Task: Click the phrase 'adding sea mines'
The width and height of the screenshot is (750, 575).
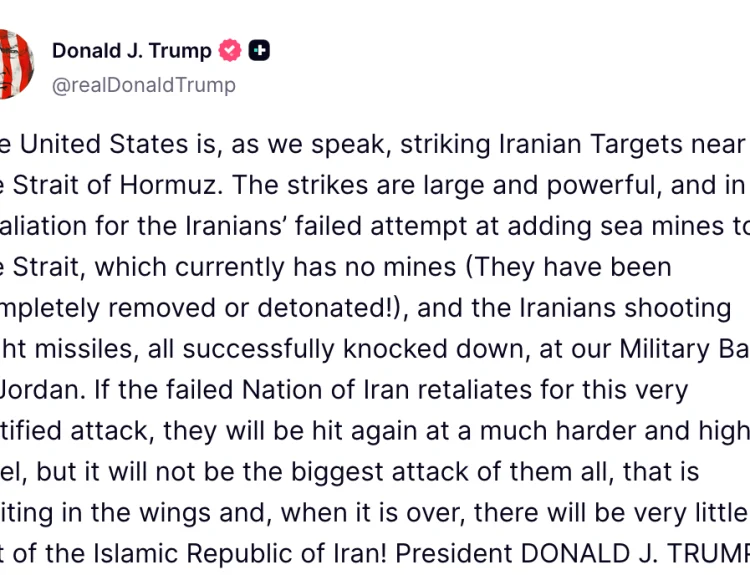Action: click(615, 226)
